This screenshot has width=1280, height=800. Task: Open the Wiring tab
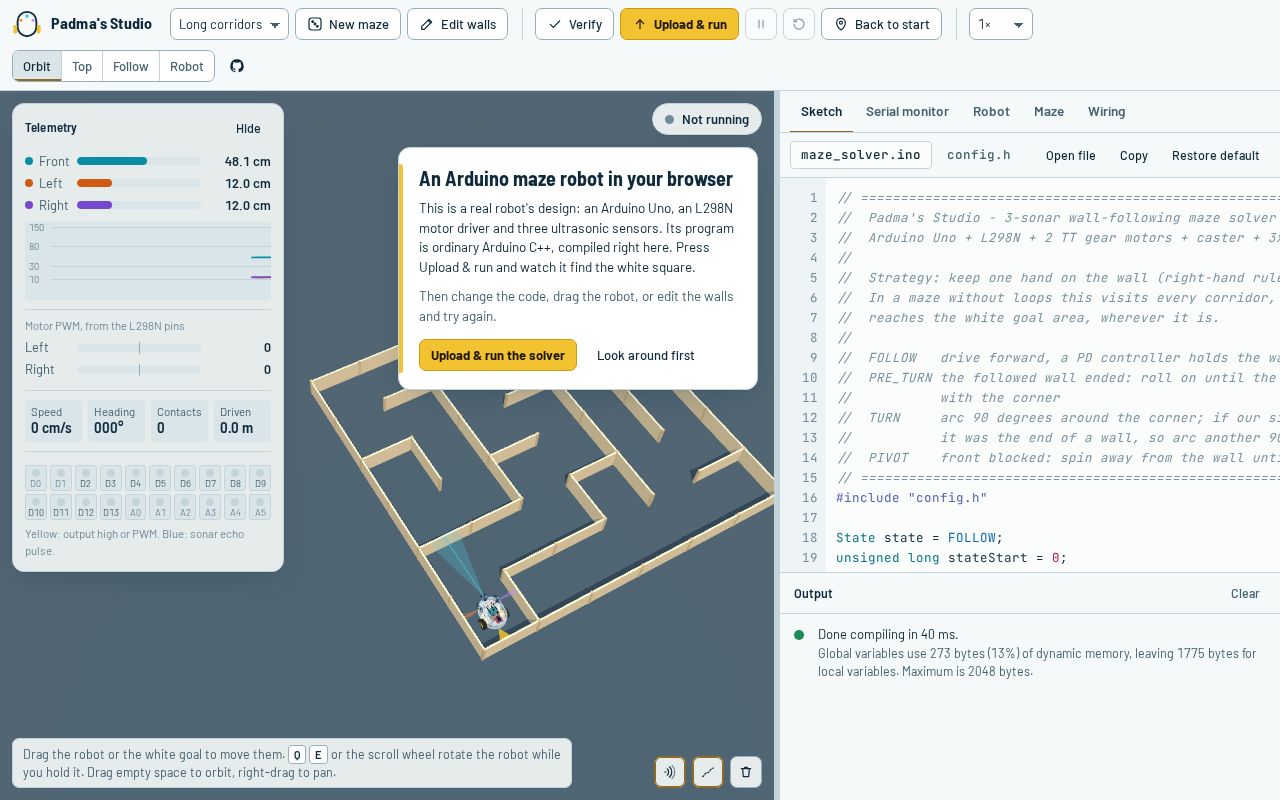[1106, 111]
